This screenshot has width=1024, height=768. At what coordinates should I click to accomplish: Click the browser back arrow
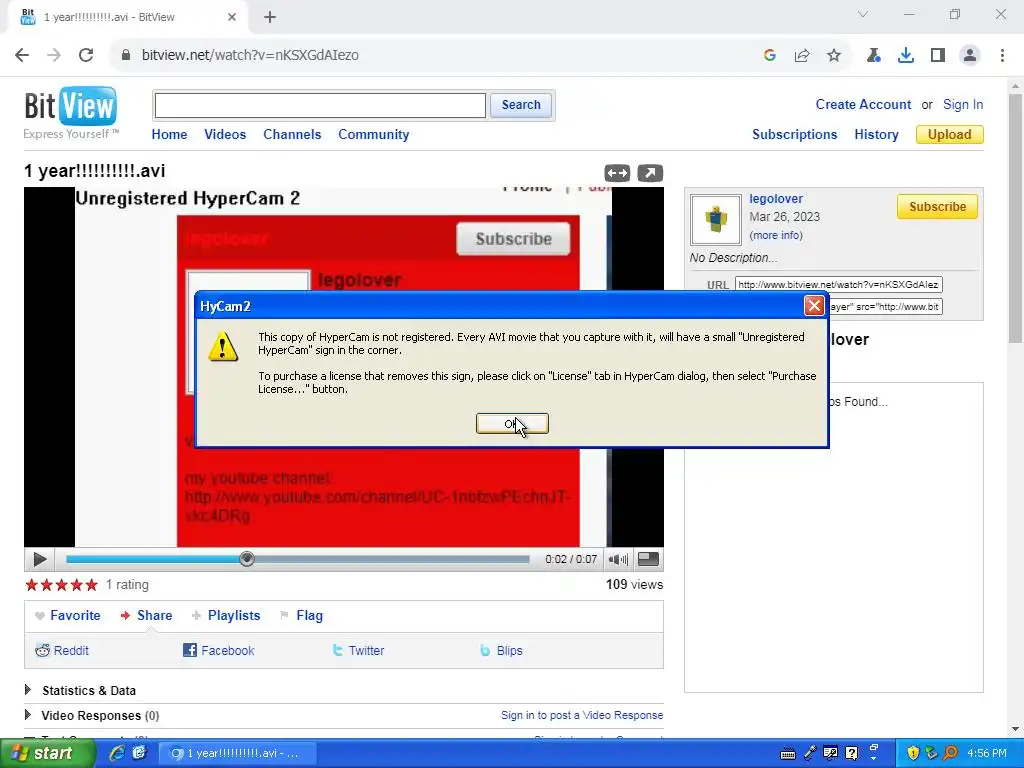click(22, 55)
